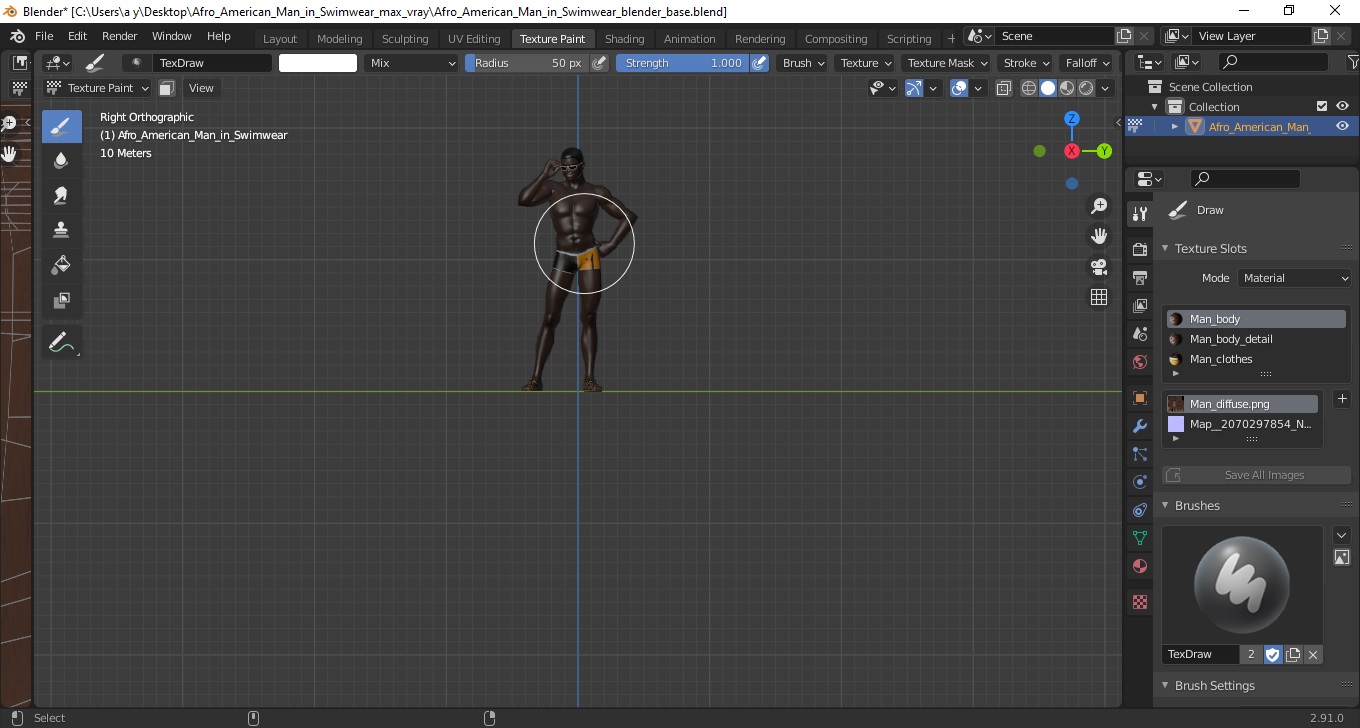Toggle the camera view icon
Viewport: 1360px width, 728px height.
tap(1099, 267)
